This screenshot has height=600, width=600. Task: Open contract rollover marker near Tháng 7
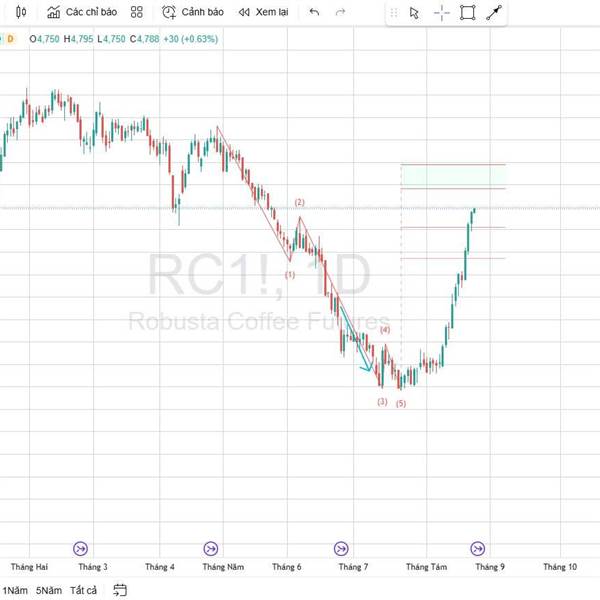coord(341,549)
